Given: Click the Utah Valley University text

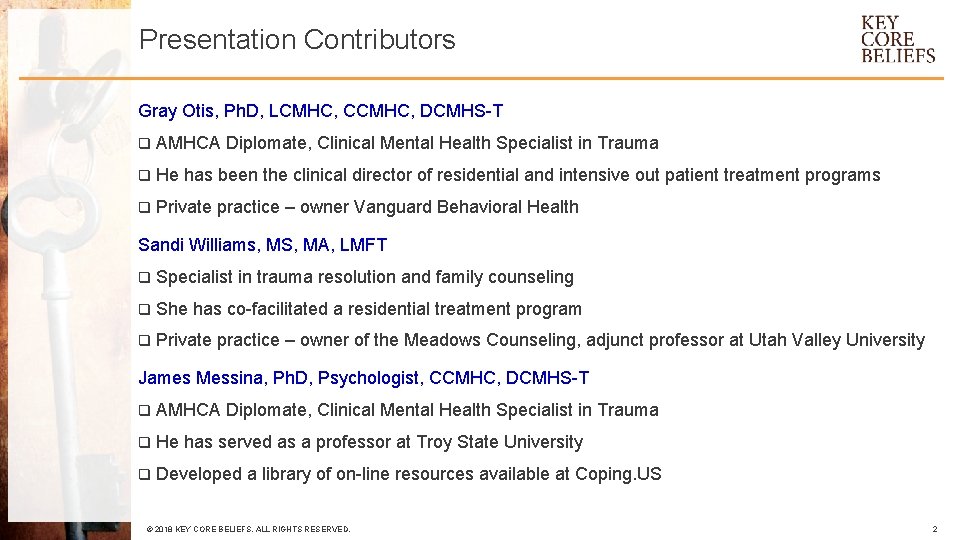Looking at the screenshot, I should 836,340.
